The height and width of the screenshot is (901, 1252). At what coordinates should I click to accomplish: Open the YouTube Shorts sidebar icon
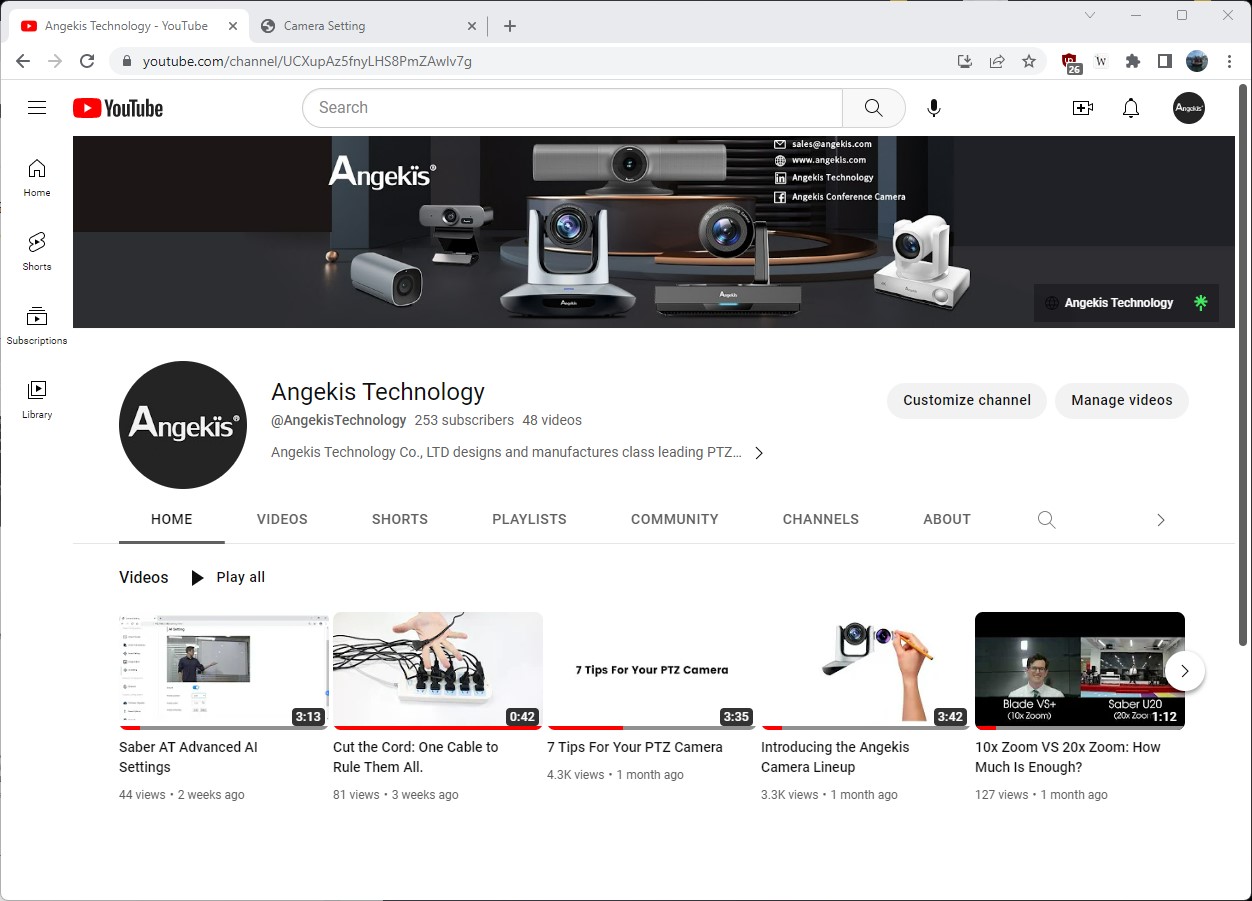36,248
